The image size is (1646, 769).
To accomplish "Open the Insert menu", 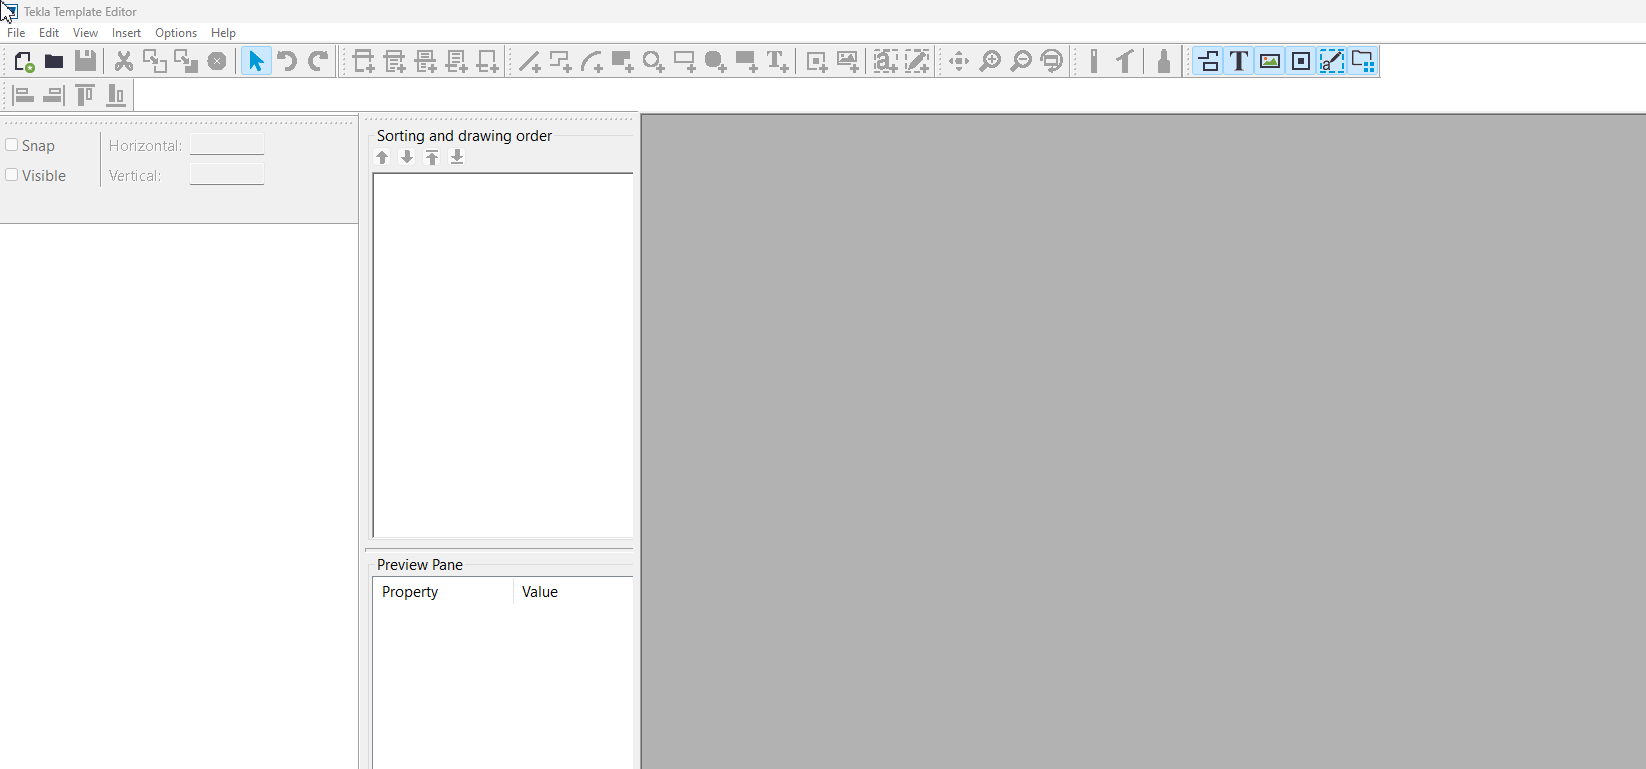I will (x=126, y=33).
